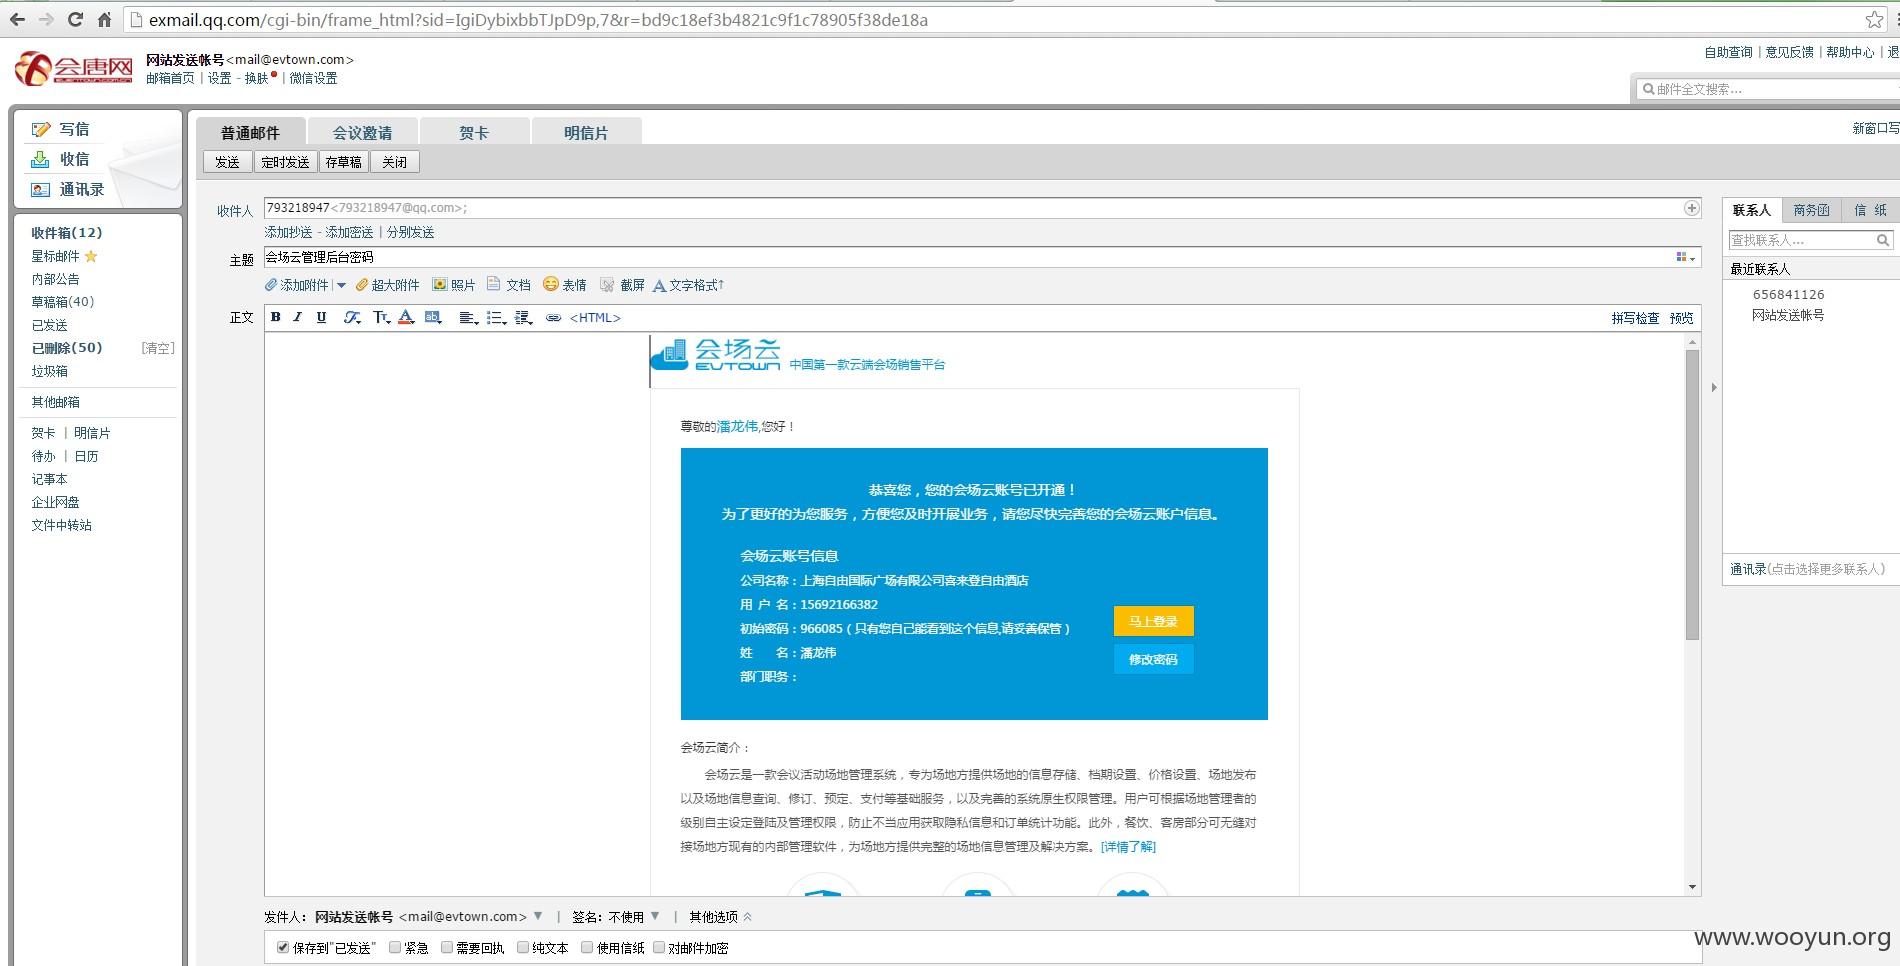Switch to the 普通邮件 tab
The image size is (1900, 966).
250,132
